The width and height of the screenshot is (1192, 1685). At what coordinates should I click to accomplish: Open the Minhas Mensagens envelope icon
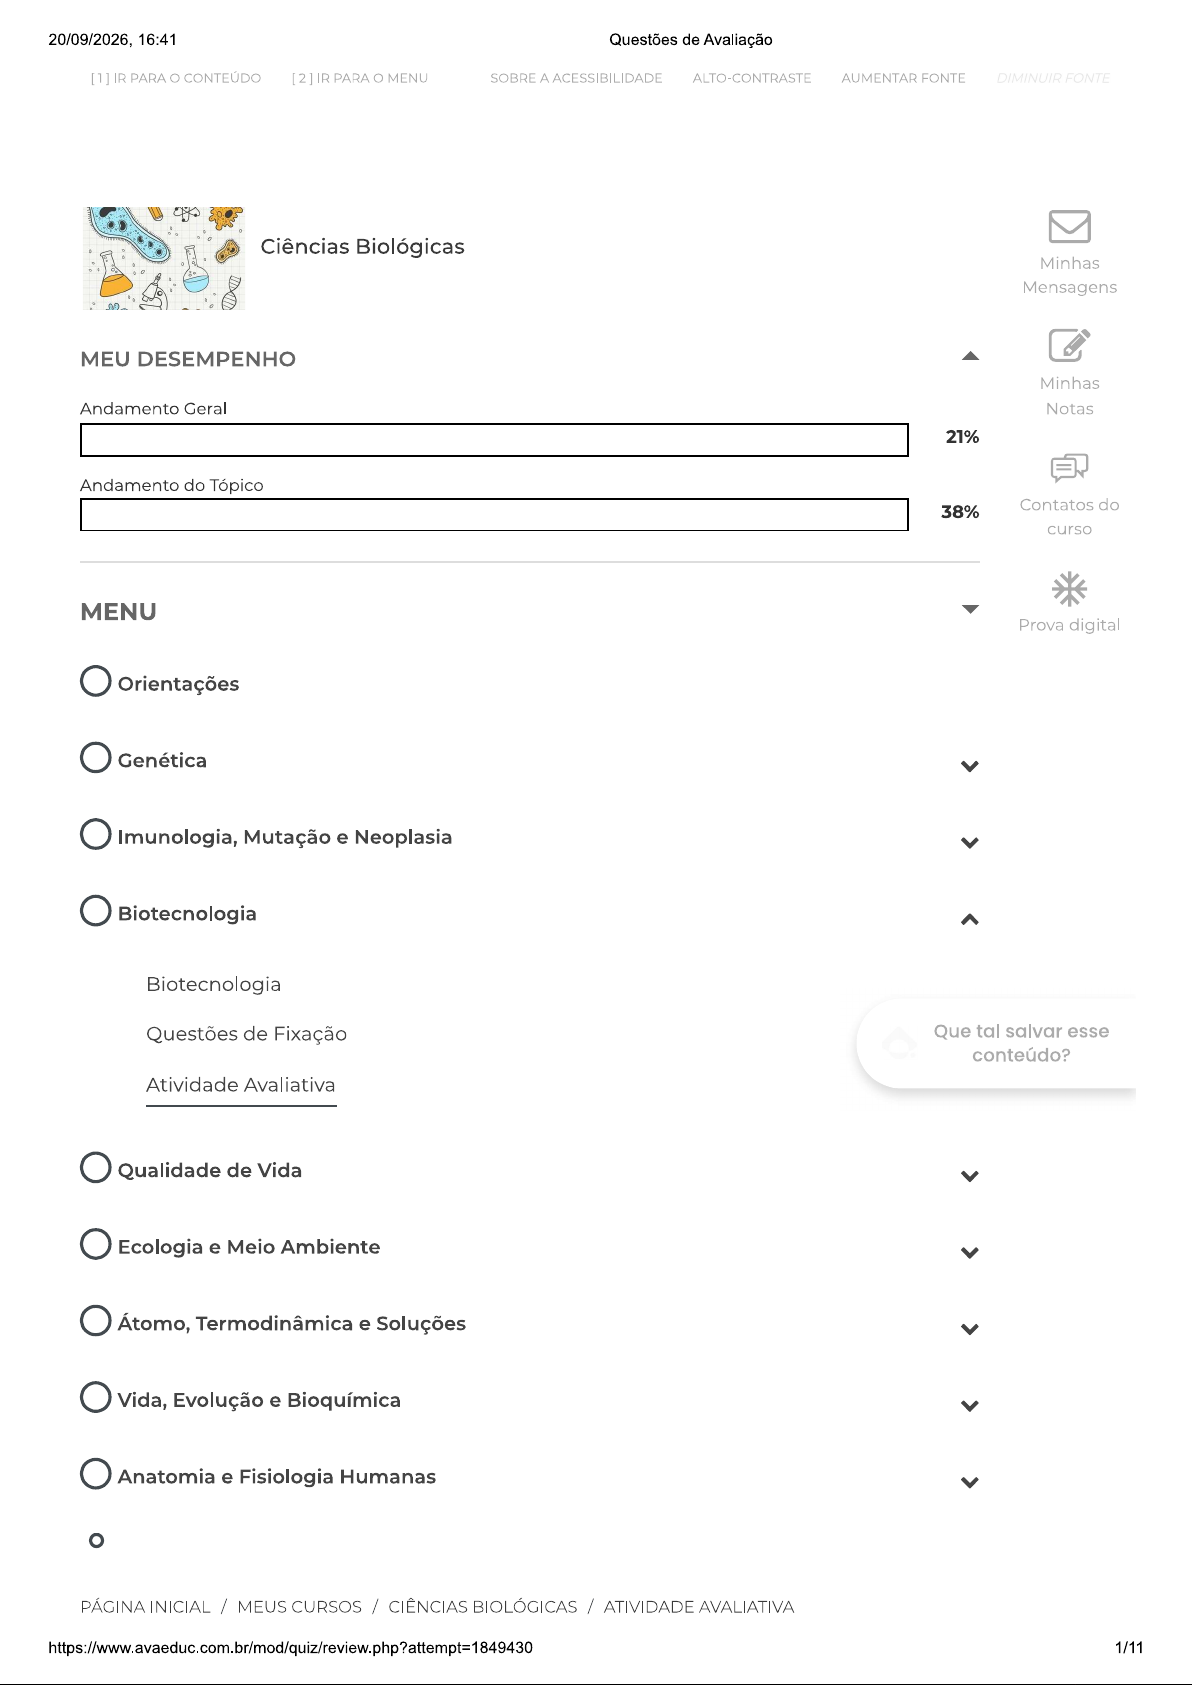click(1069, 226)
